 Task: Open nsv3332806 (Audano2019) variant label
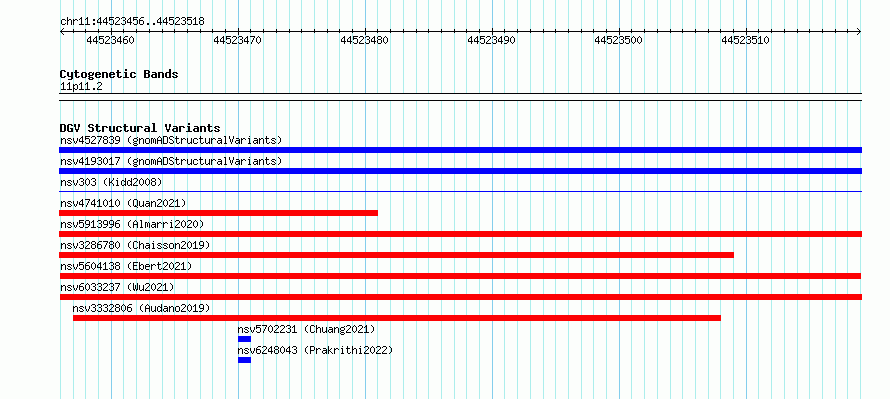[x=141, y=308]
